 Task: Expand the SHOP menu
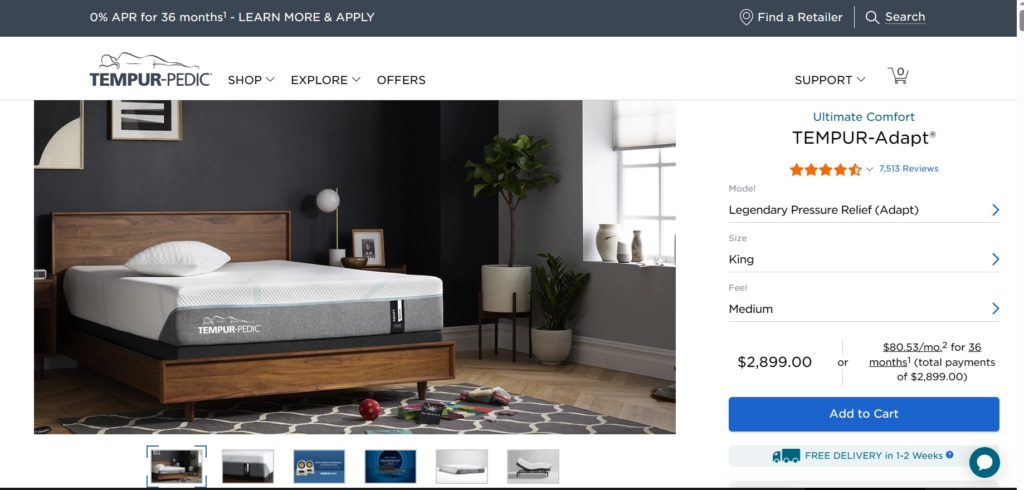pyautogui.click(x=251, y=80)
